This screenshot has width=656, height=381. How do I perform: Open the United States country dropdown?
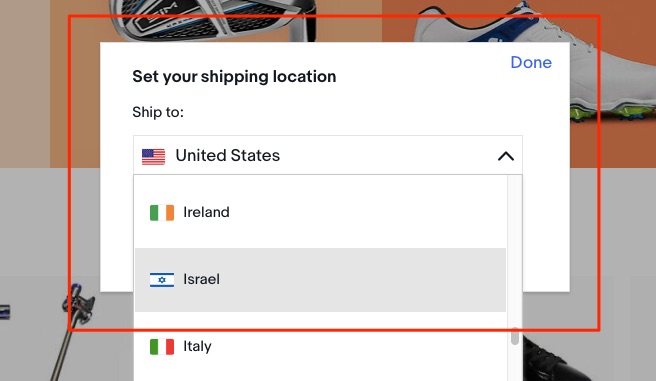pos(328,155)
